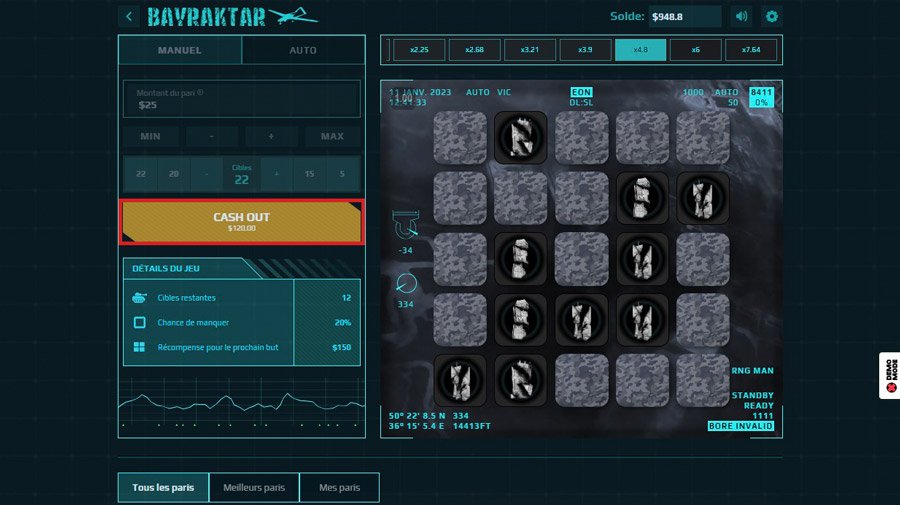
Task: Click the Solde balance value $948.8
Action: pos(668,17)
